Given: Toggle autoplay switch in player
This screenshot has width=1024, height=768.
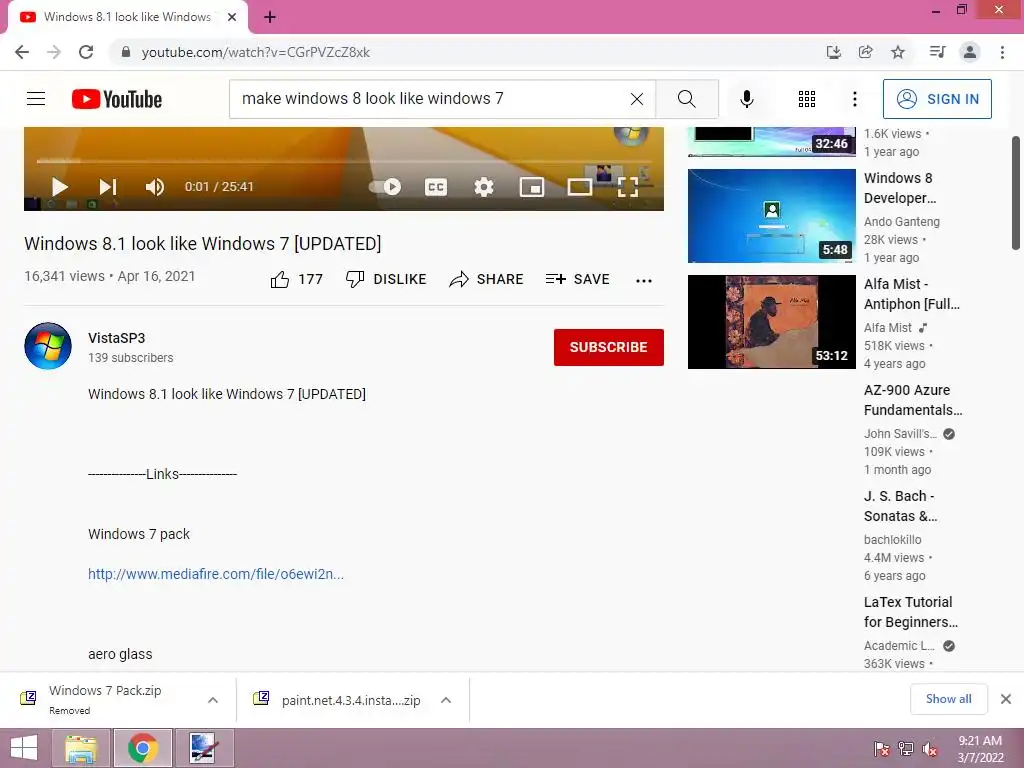Looking at the screenshot, I should tap(385, 187).
